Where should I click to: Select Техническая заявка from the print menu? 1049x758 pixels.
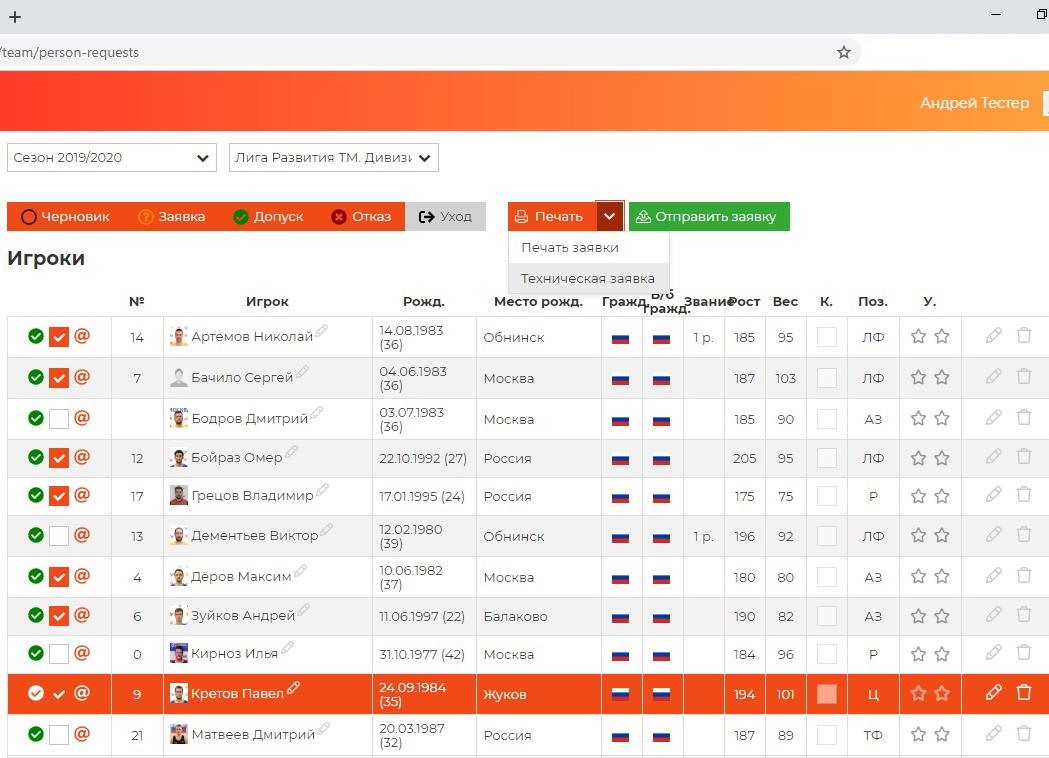click(588, 278)
